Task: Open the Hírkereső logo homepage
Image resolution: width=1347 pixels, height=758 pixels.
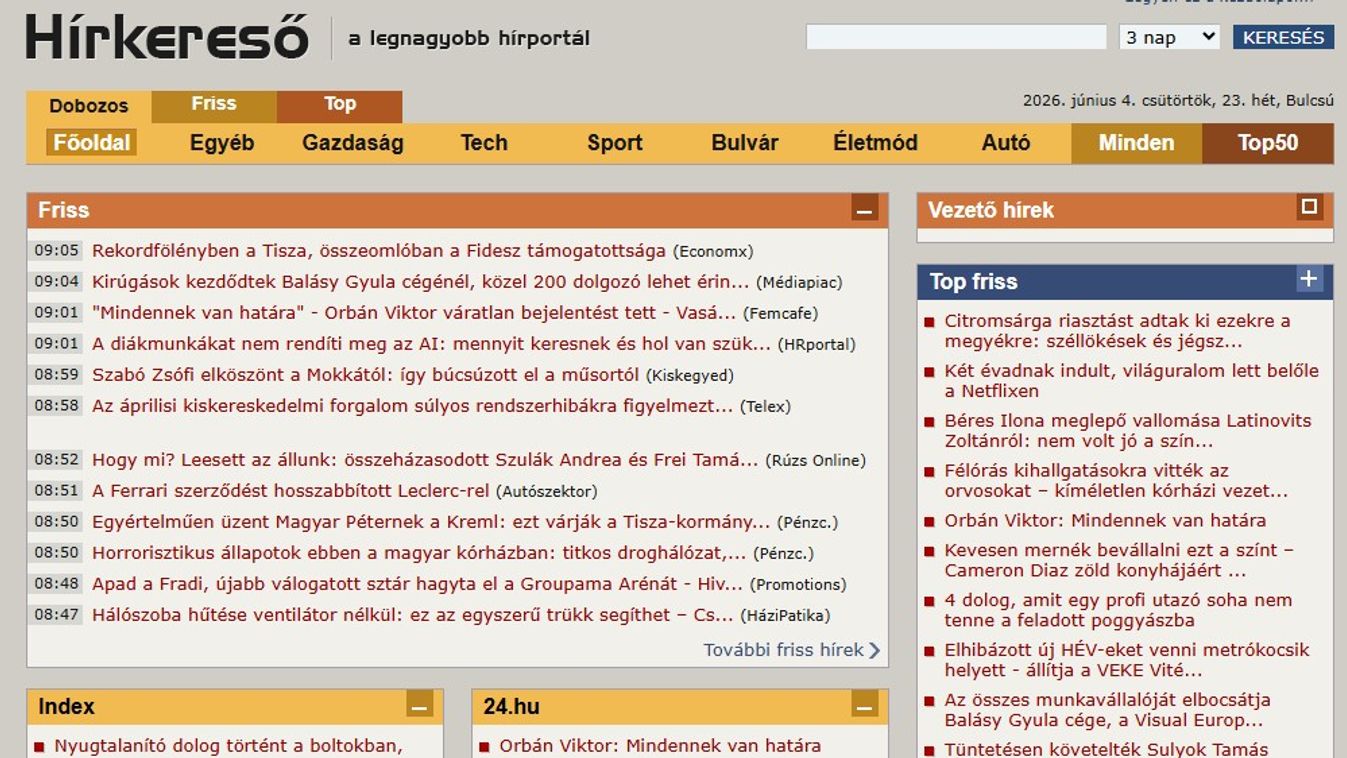Action: click(x=167, y=38)
